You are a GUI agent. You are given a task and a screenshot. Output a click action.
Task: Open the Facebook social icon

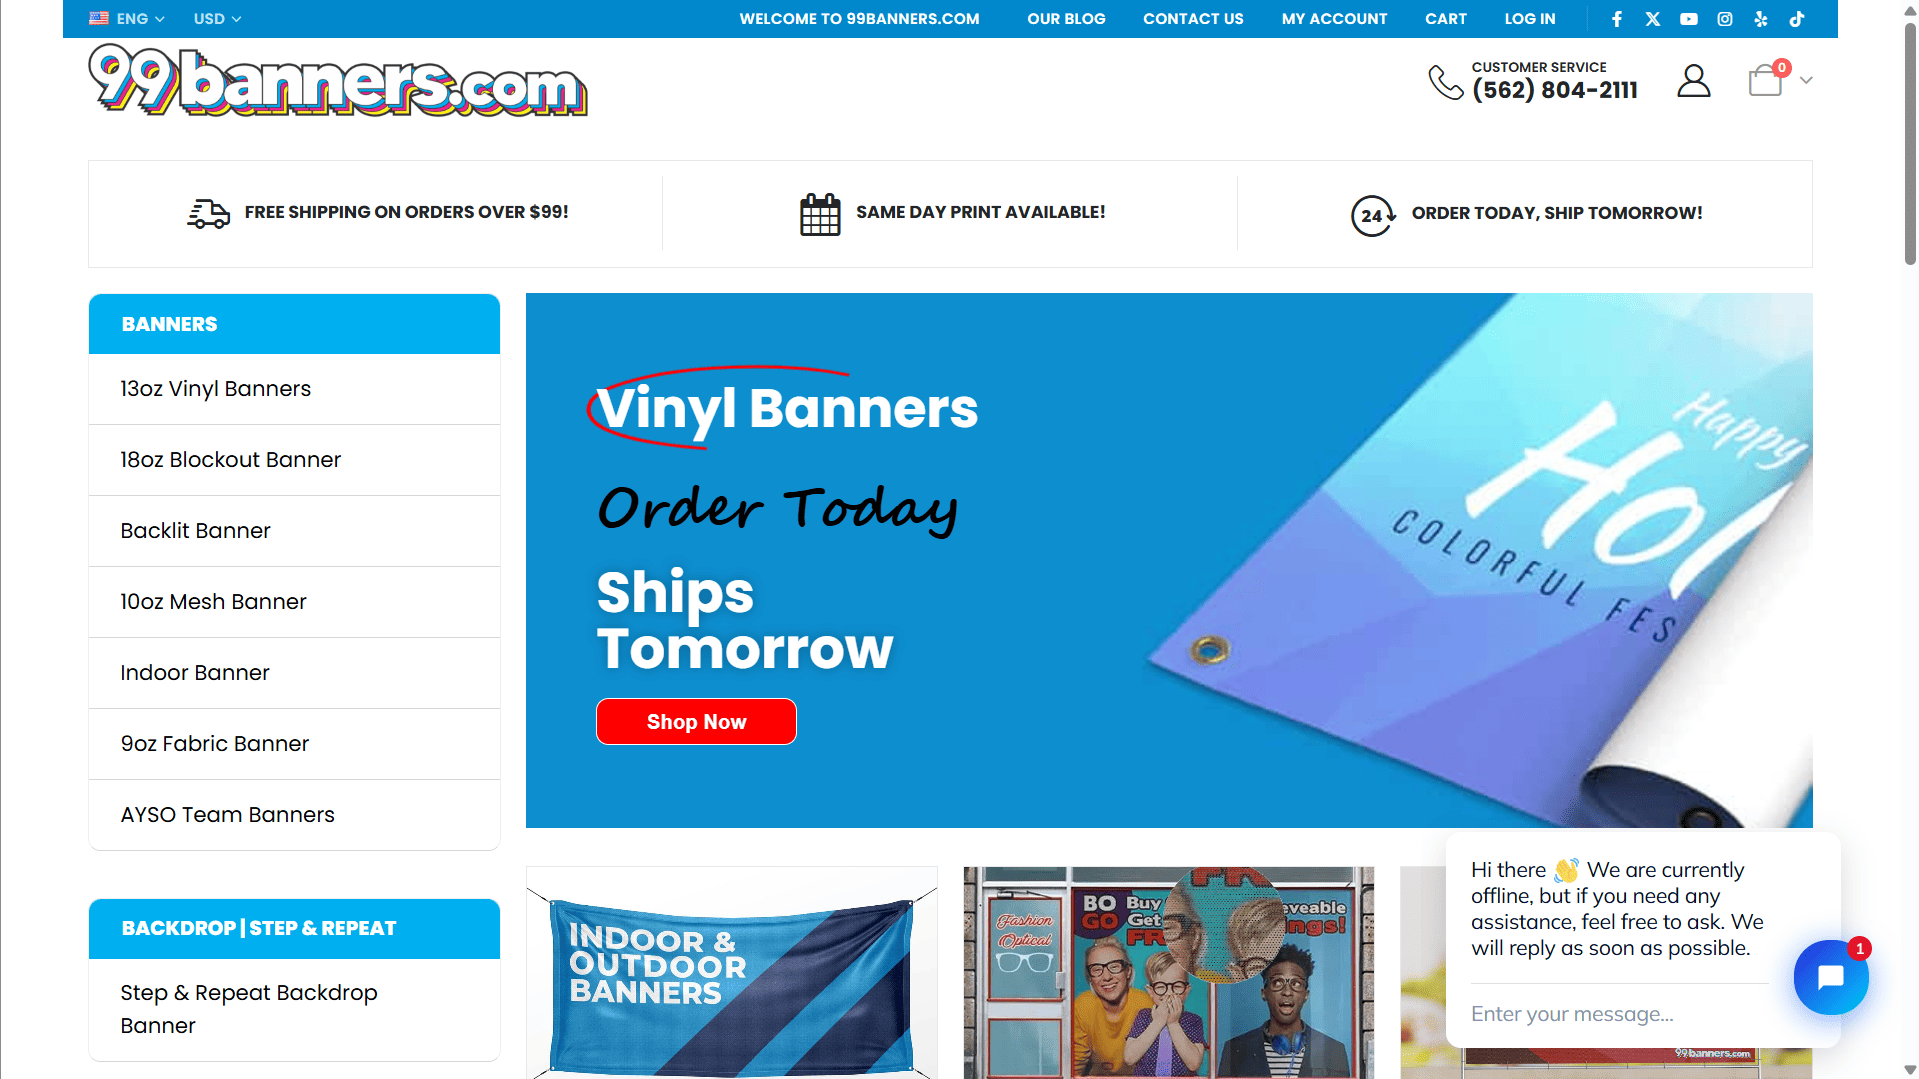(x=1617, y=19)
